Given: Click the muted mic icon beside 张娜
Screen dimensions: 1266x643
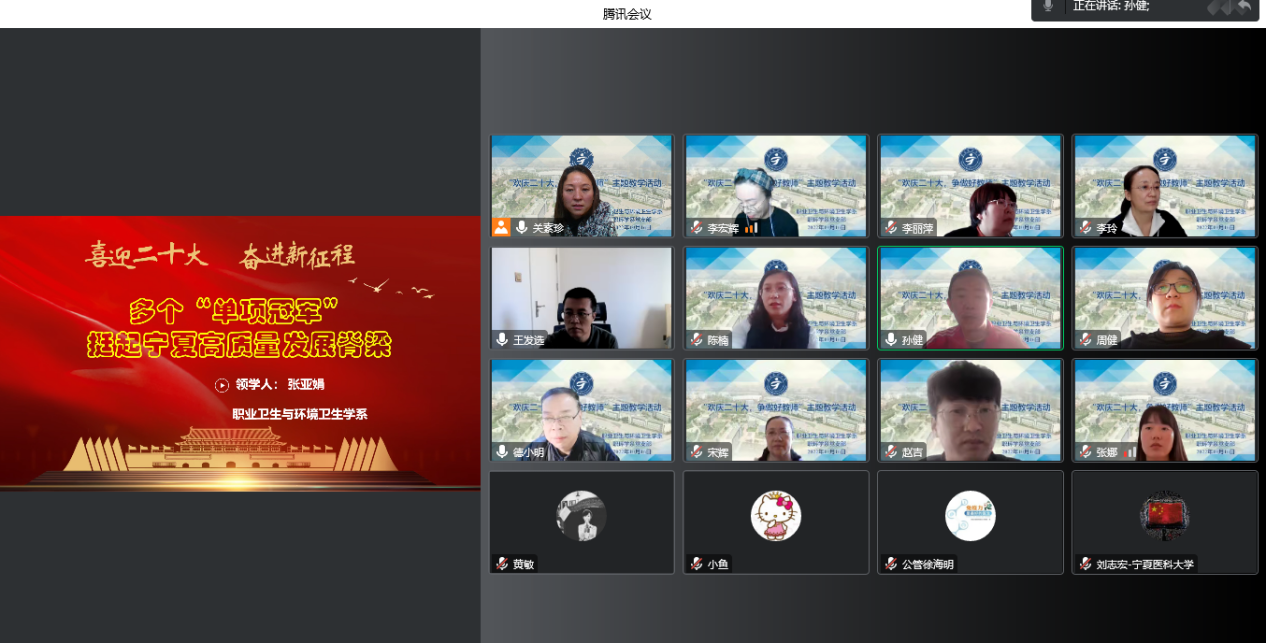Looking at the screenshot, I should tap(1084, 452).
